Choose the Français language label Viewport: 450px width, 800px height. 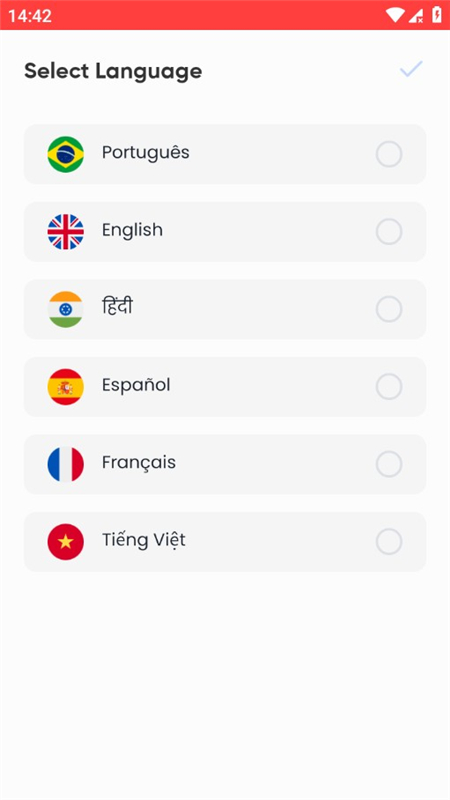[x=139, y=463]
